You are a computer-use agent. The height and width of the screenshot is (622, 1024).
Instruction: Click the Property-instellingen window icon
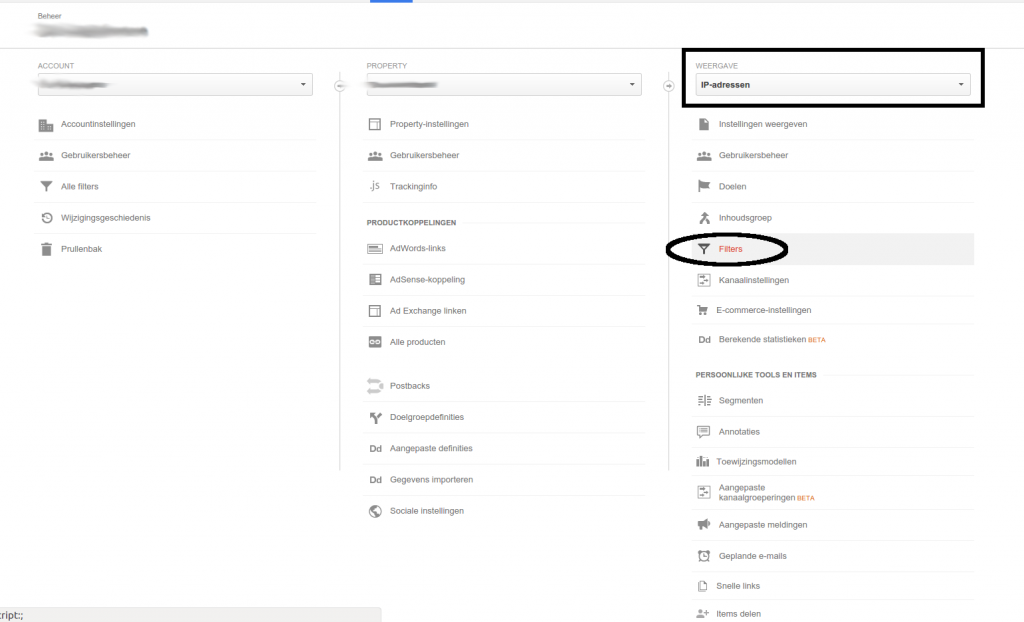tap(375, 124)
